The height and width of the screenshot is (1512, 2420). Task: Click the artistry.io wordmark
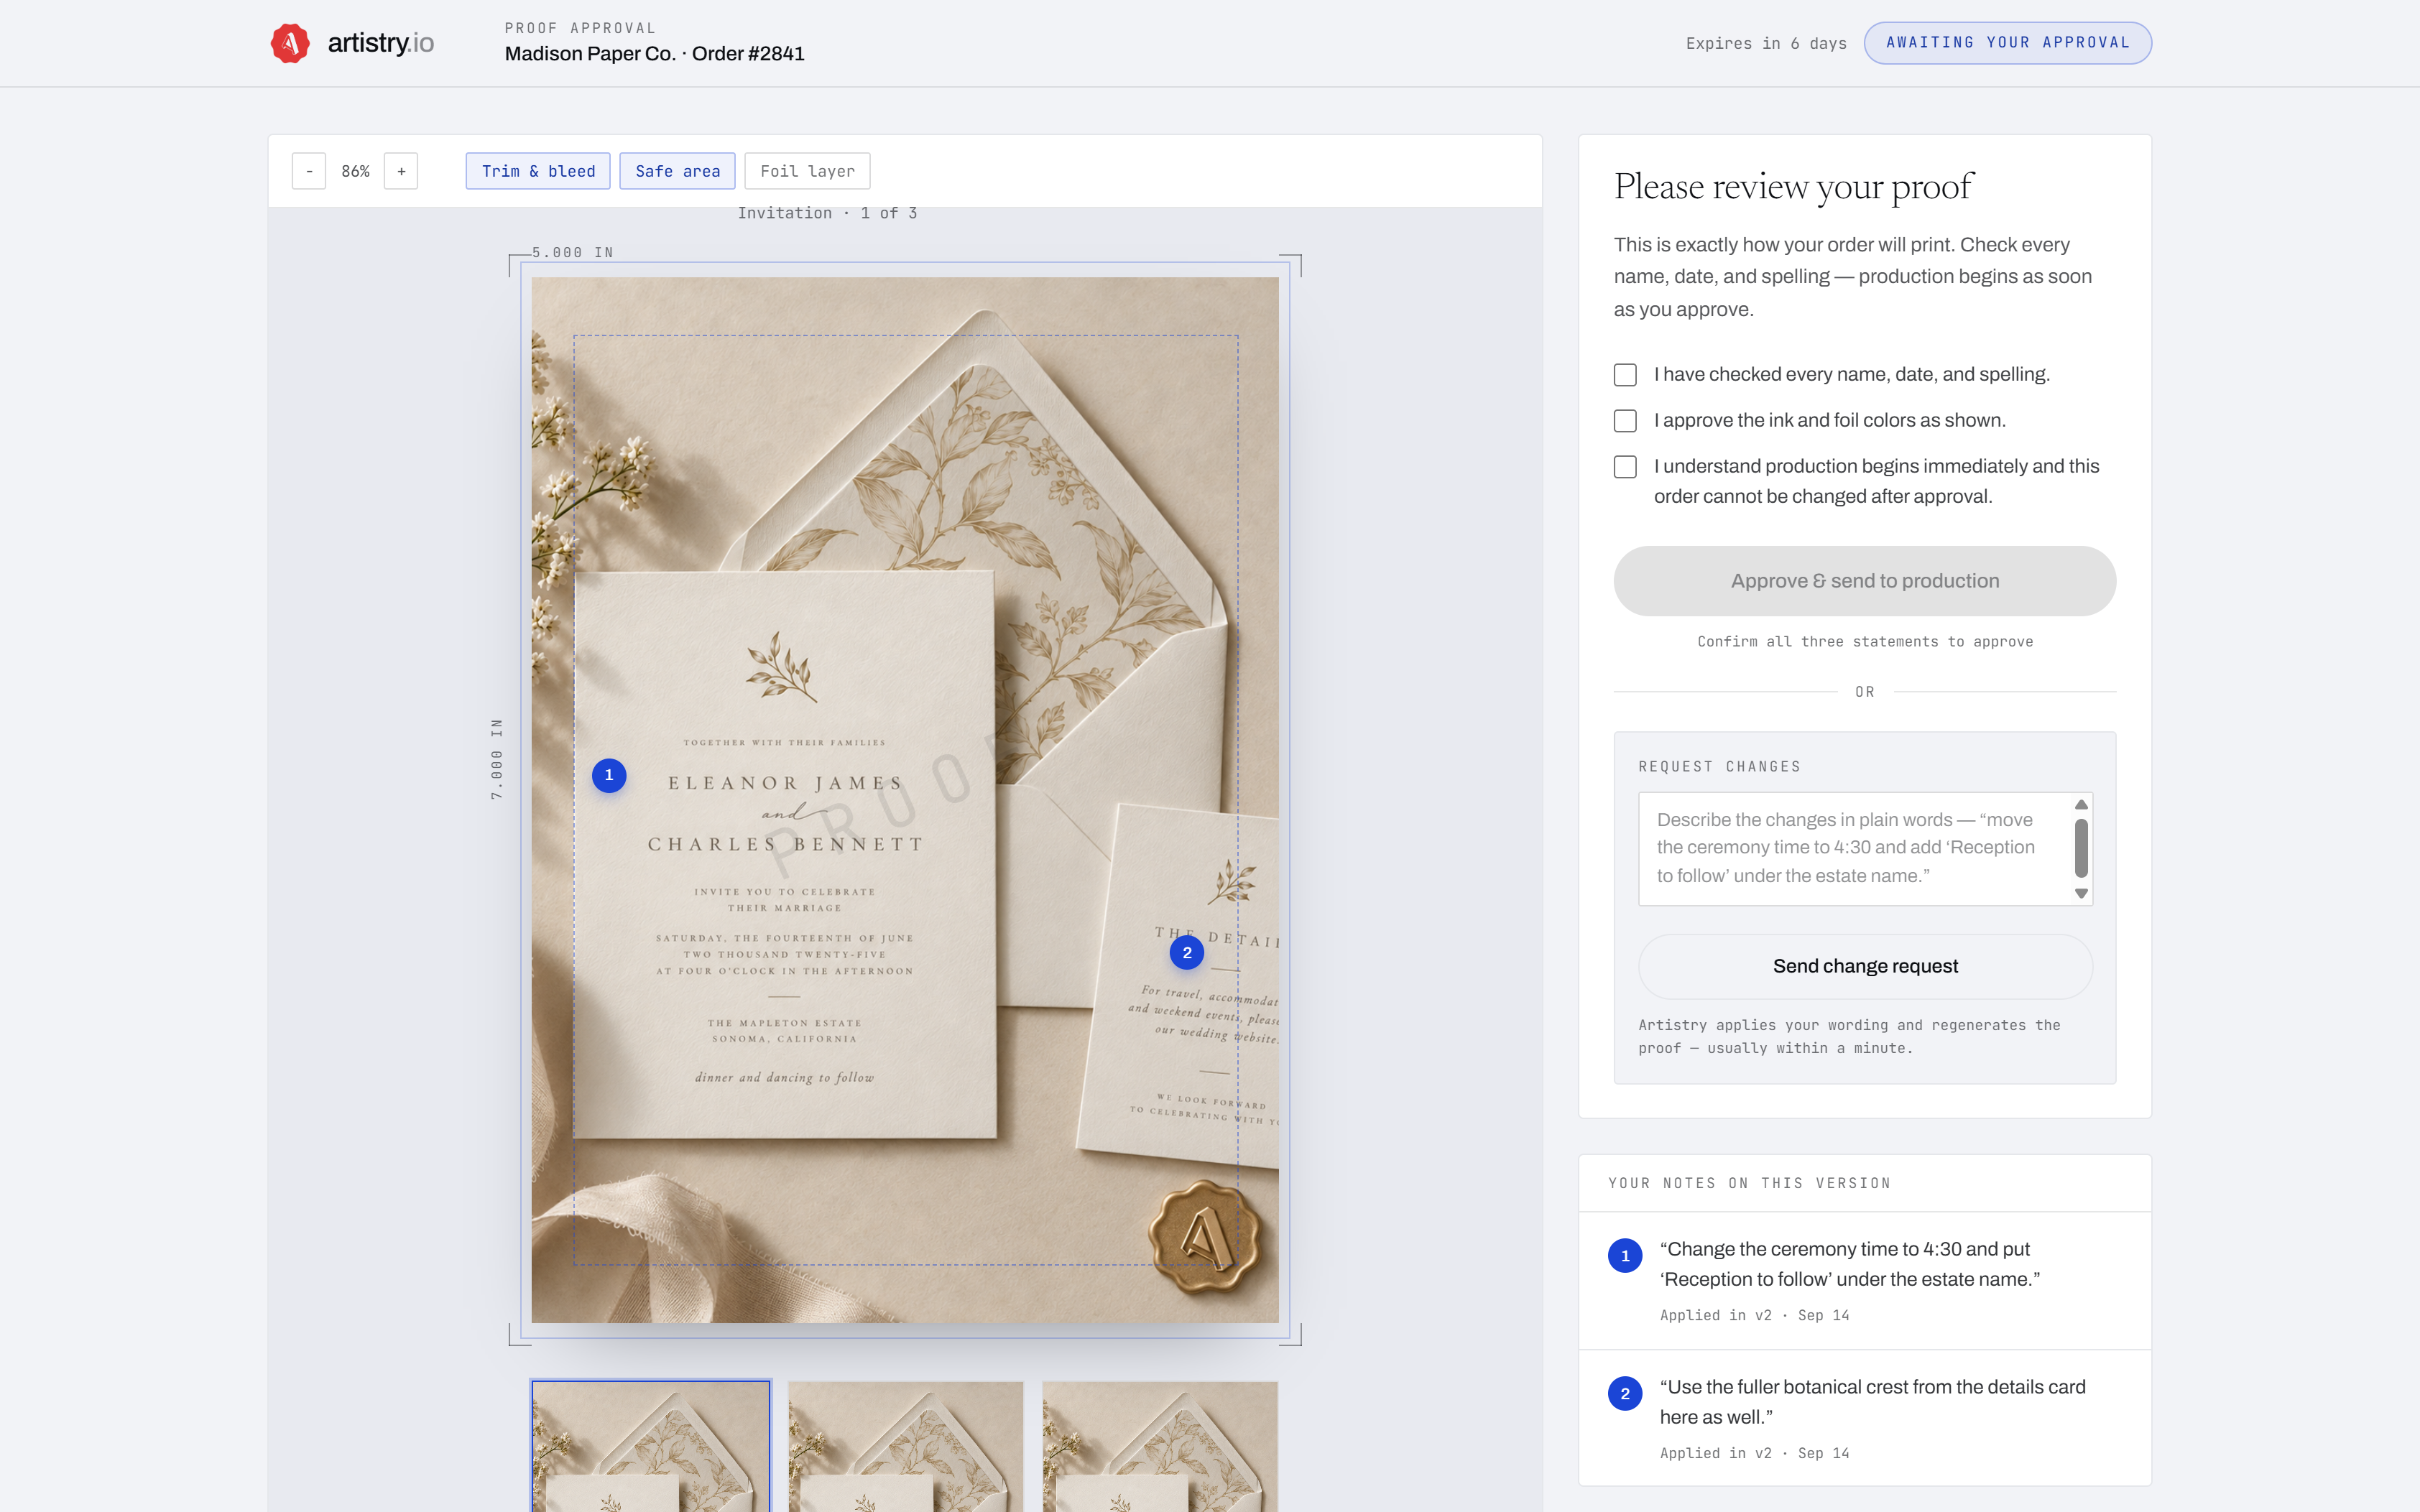tap(380, 43)
